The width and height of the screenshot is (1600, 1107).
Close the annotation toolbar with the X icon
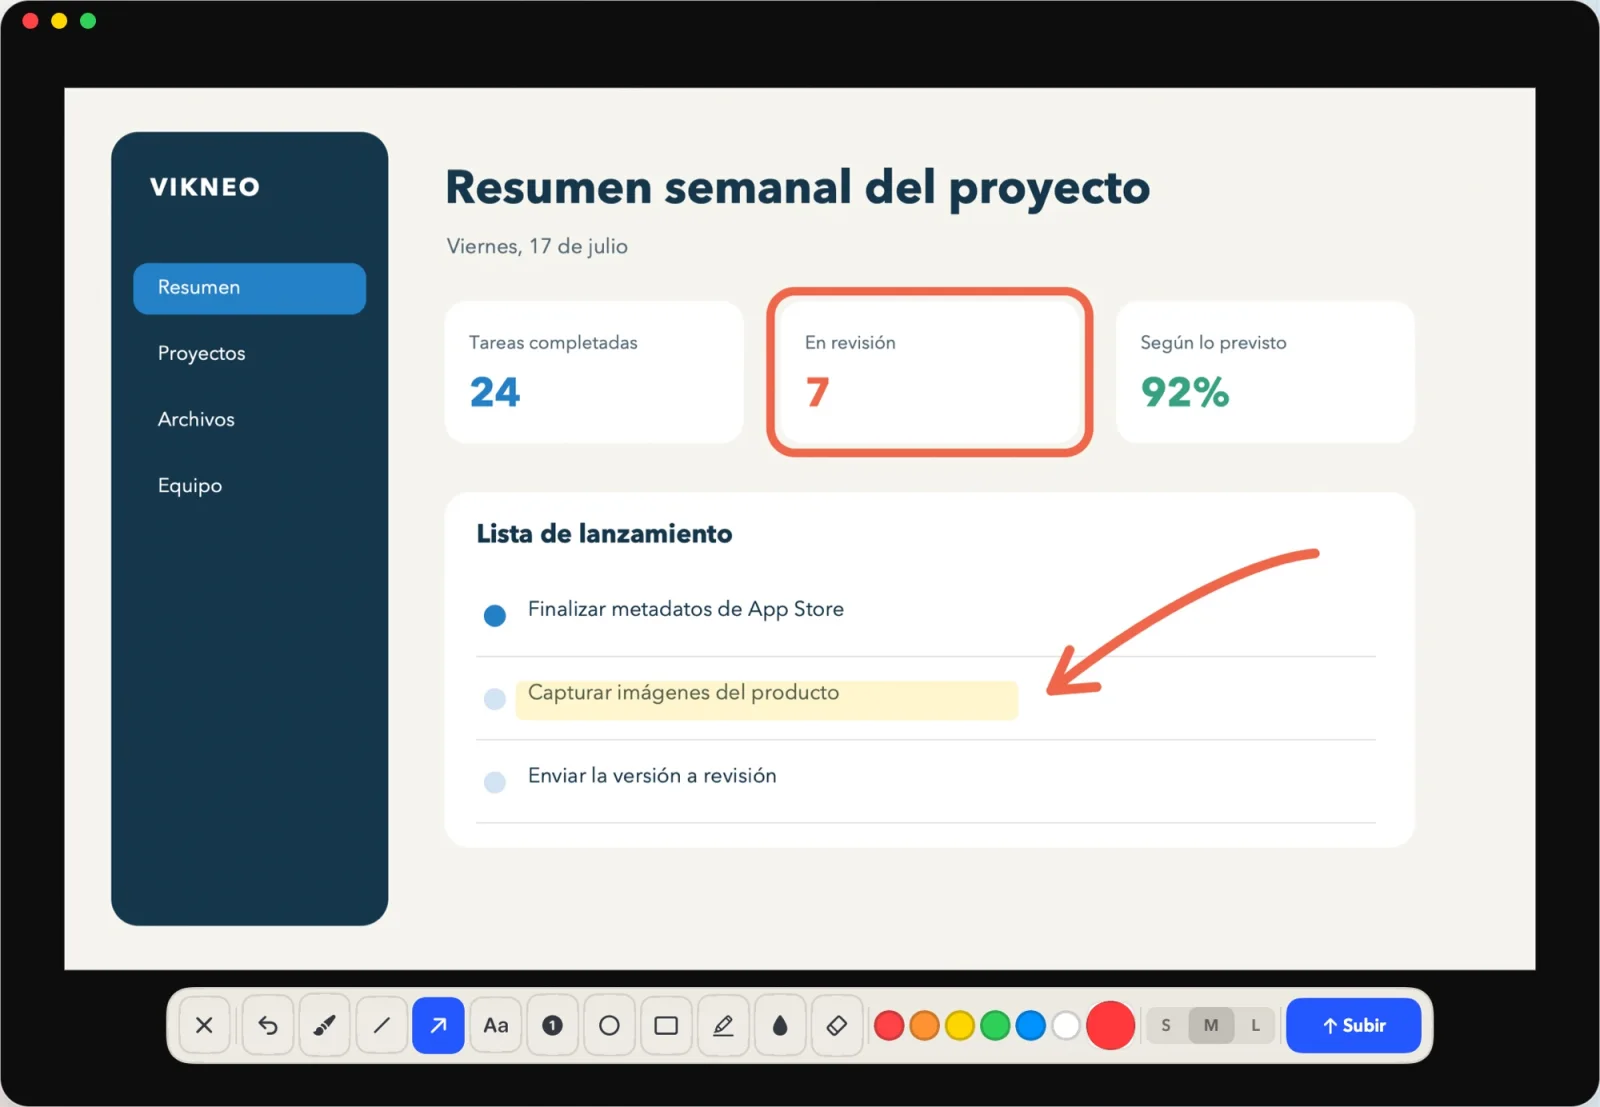(204, 1025)
